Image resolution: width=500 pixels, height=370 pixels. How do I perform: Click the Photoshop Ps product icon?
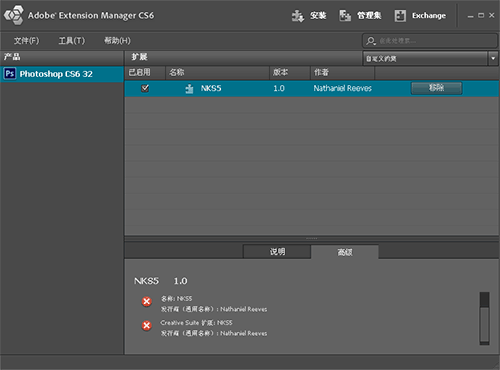click(10, 74)
